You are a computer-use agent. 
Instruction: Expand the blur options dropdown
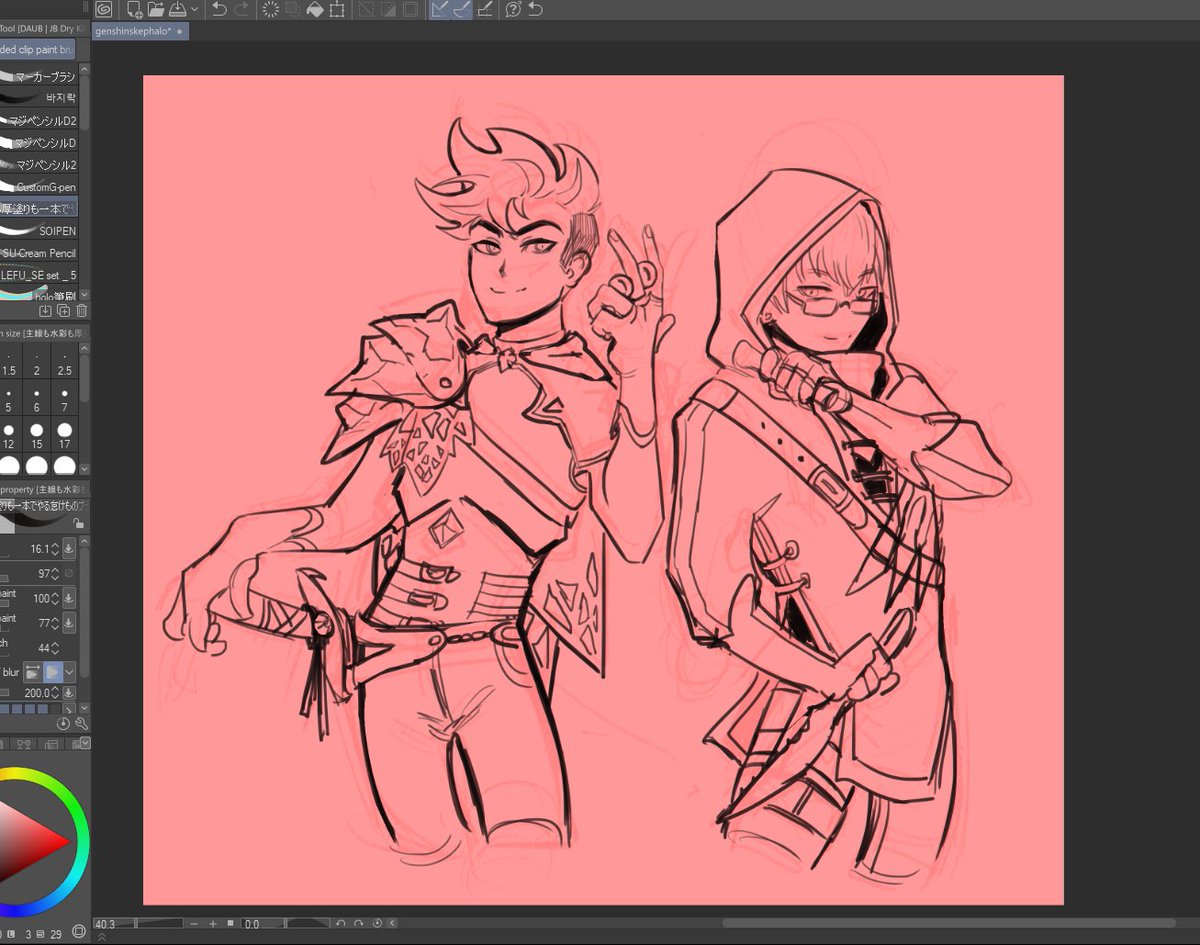[69, 673]
